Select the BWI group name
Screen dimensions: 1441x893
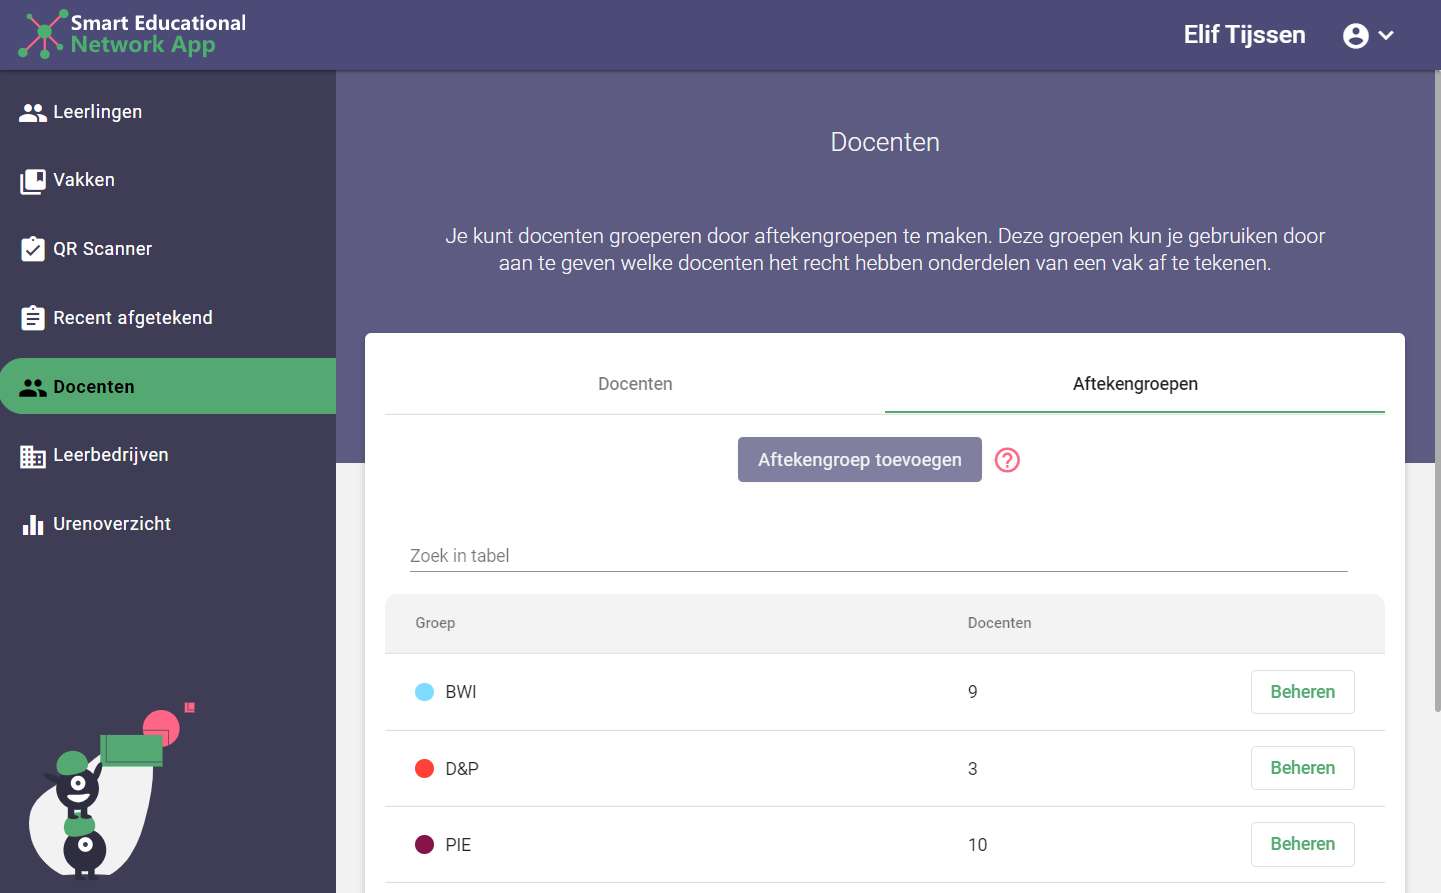(x=461, y=692)
